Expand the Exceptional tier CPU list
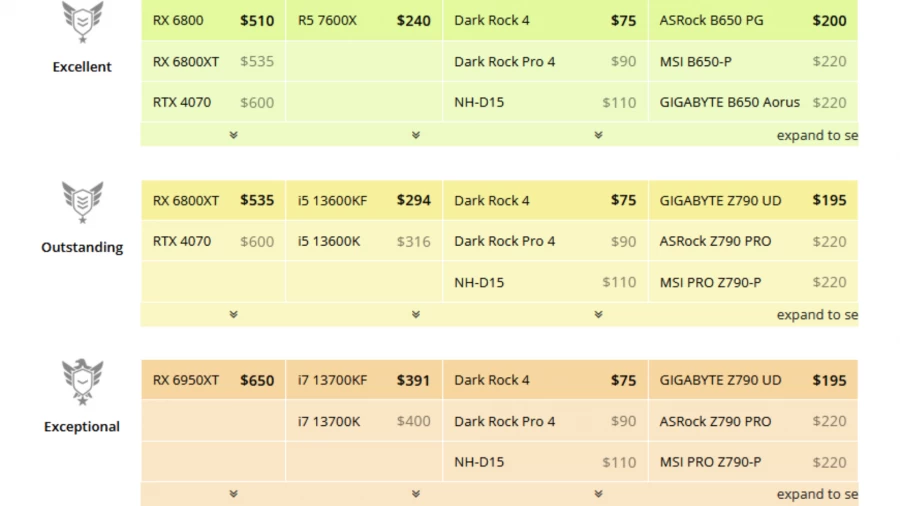Image resolution: width=900 pixels, height=506 pixels. click(x=416, y=494)
